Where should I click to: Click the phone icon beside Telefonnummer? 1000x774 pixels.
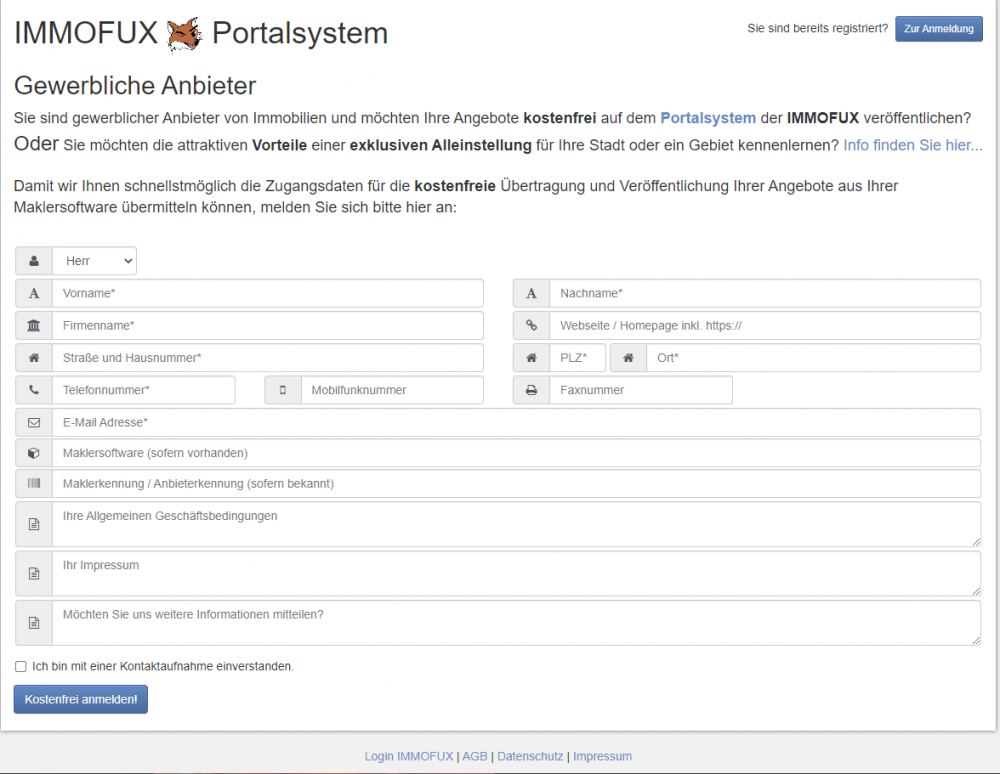click(x=34, y=390)
